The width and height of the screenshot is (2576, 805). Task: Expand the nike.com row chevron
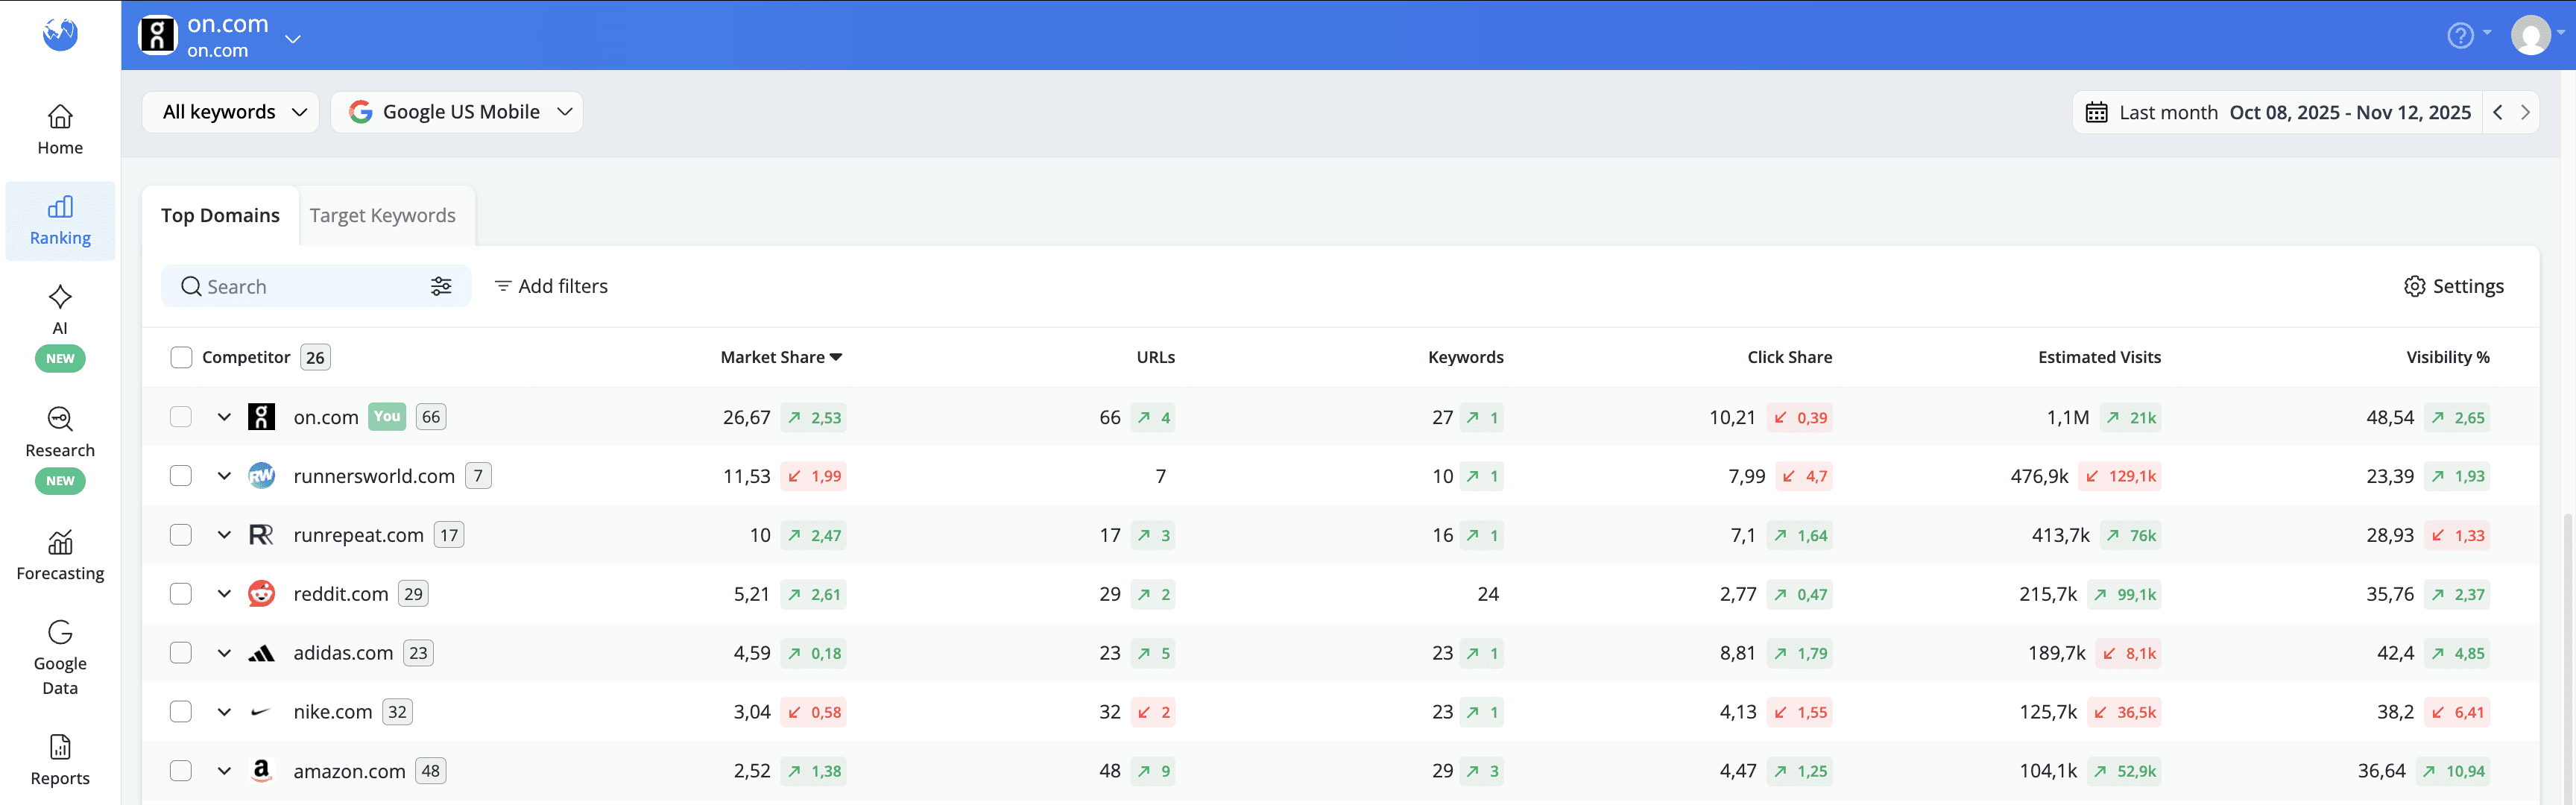224,712
